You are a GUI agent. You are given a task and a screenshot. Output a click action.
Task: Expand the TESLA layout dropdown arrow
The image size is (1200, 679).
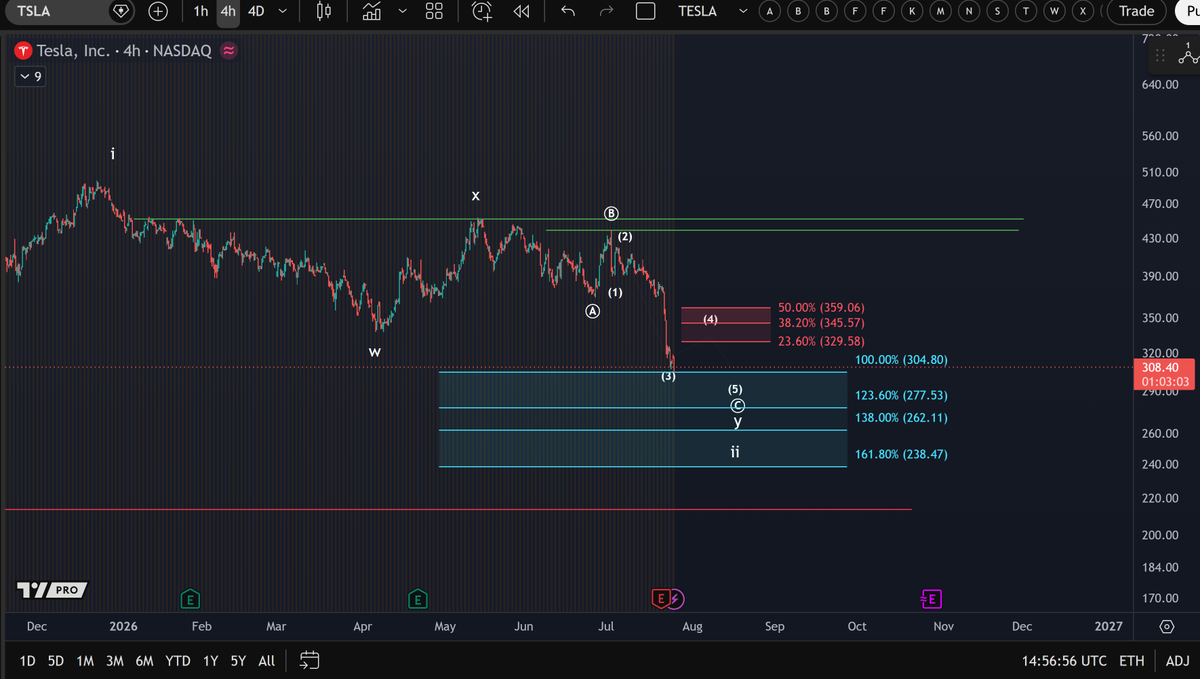(x=742, y=11)
